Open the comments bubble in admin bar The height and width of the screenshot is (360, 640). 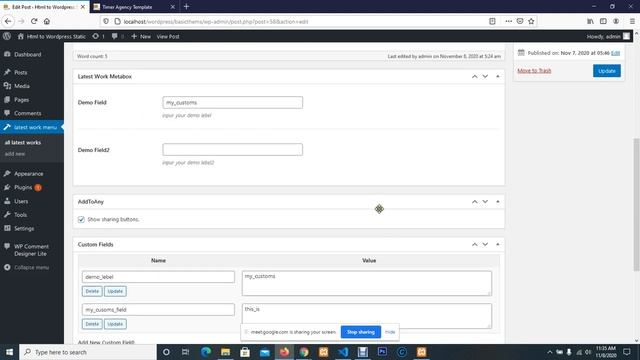[x=118, y=36]
